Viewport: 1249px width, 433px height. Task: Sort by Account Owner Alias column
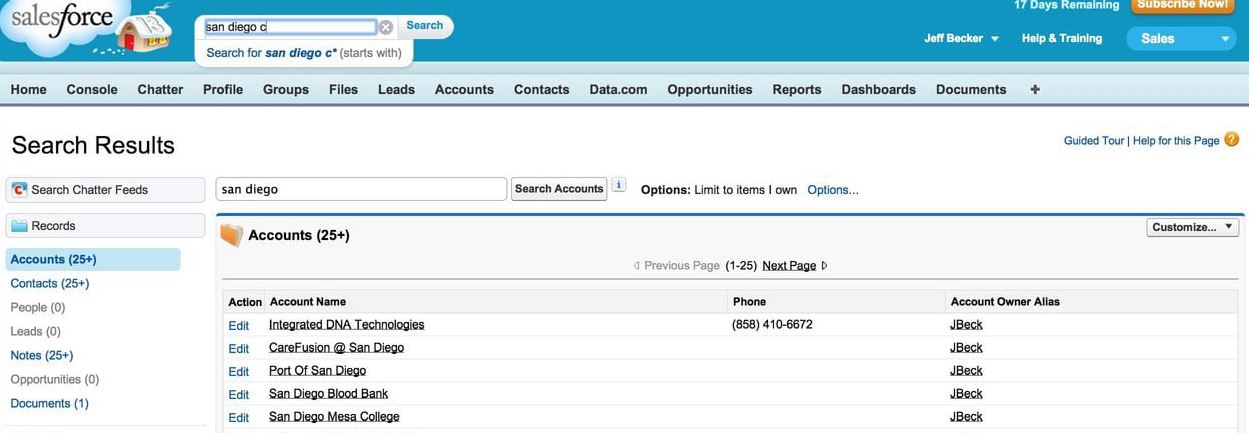coord(1005,301)
